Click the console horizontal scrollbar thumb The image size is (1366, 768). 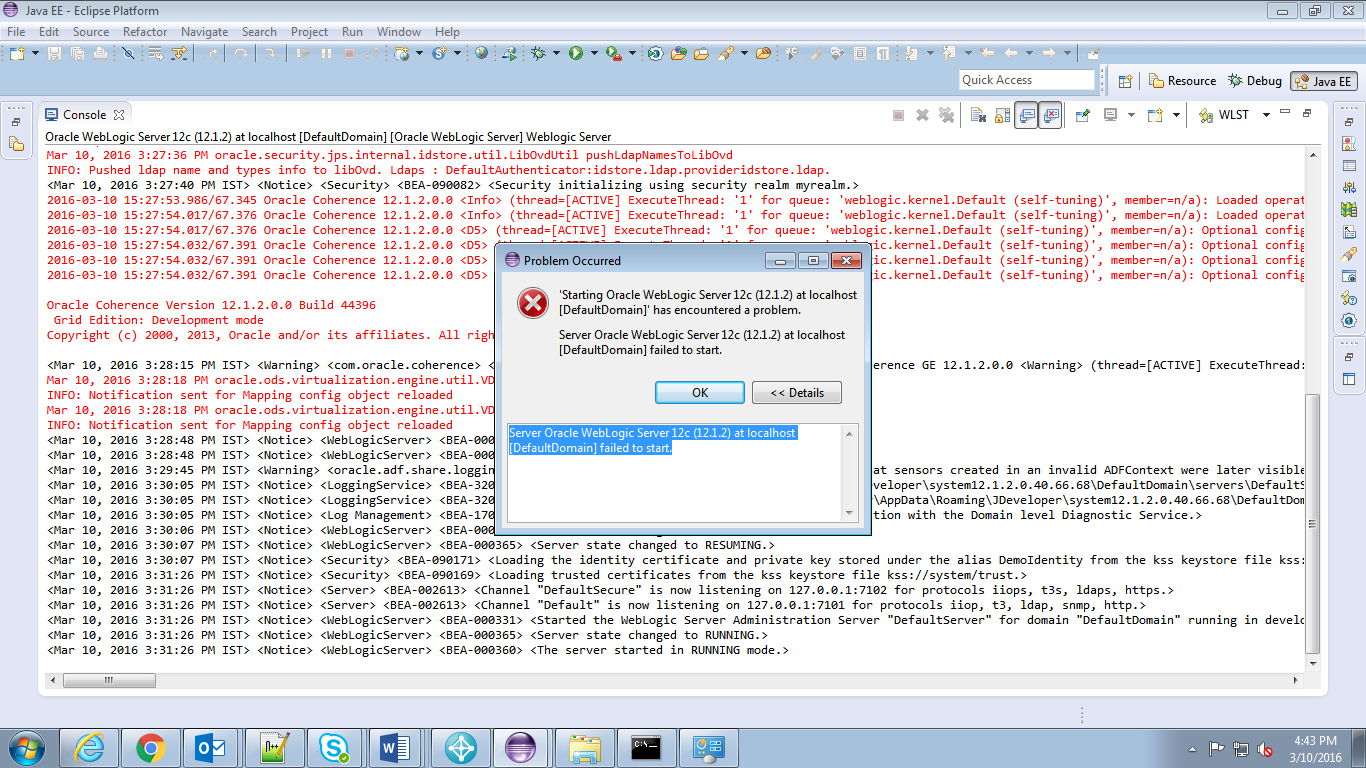tap(109, 681)
